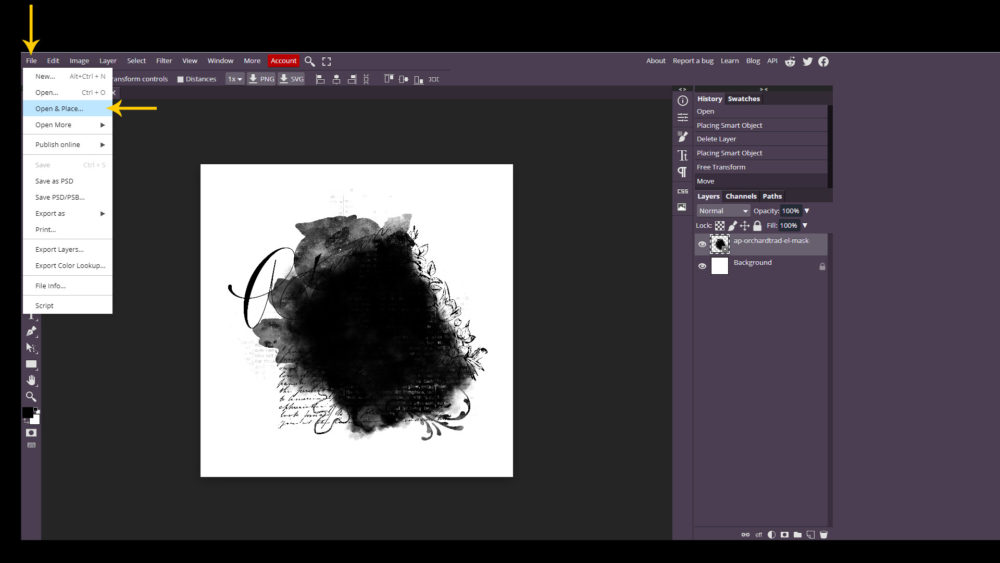The height and width of the screenshot is (563, 1000).
Task: Expand the Opacity slider arrow
Action: point(807,211)
